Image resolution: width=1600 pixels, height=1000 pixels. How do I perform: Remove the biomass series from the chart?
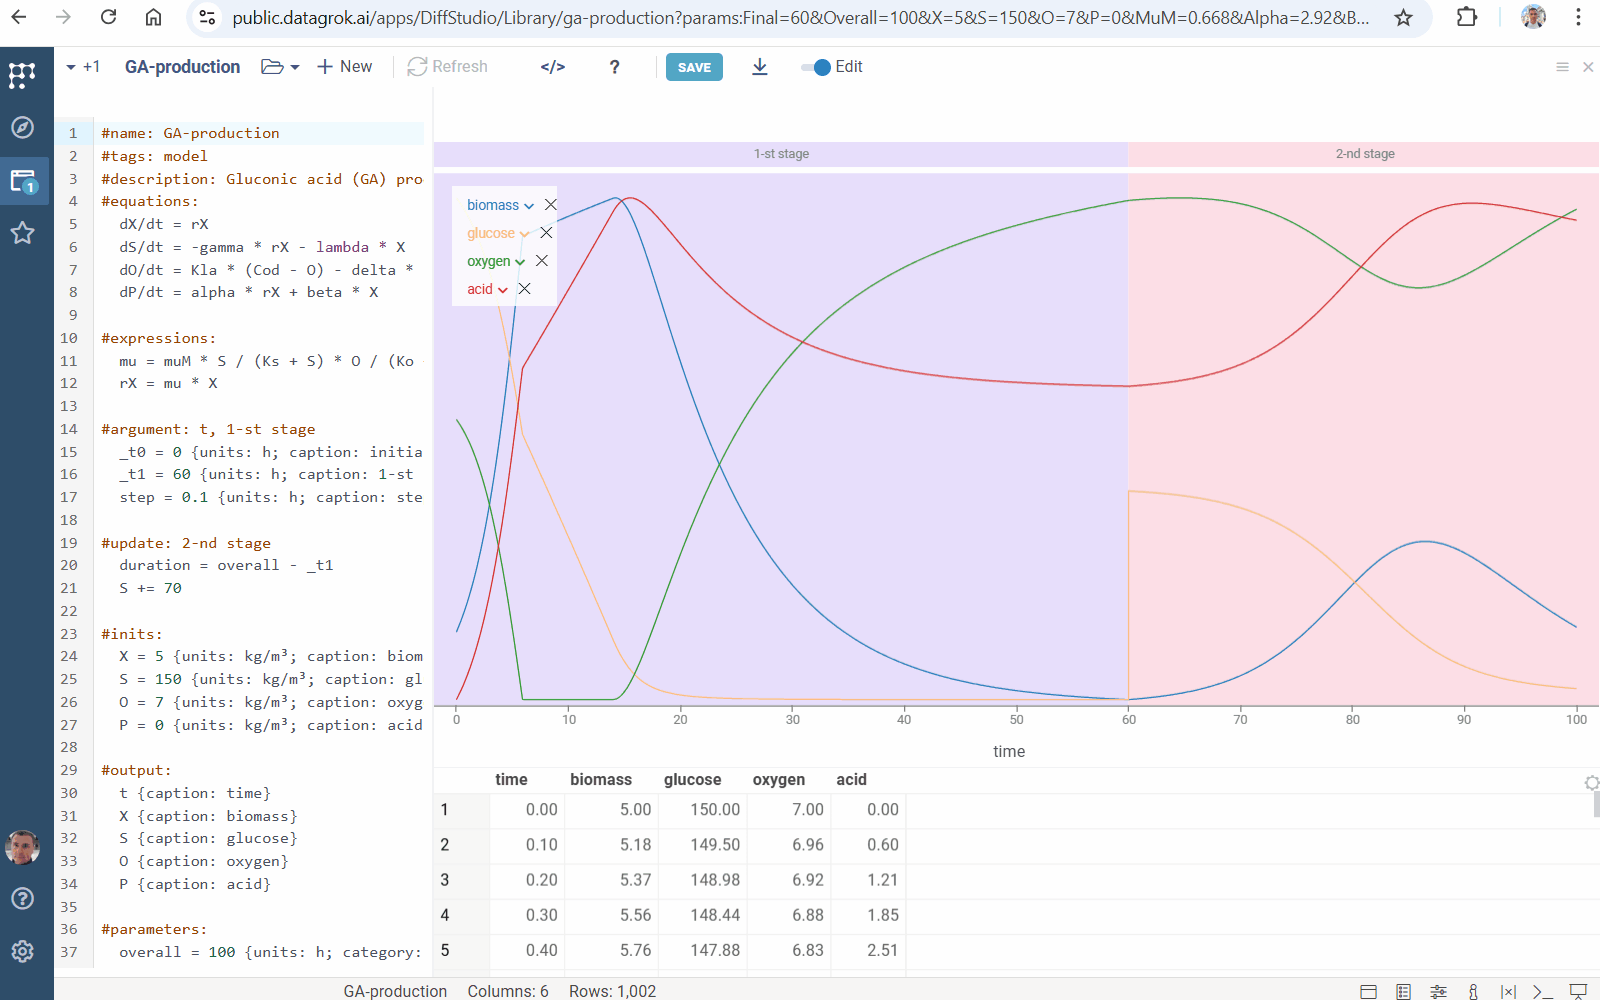551,205
